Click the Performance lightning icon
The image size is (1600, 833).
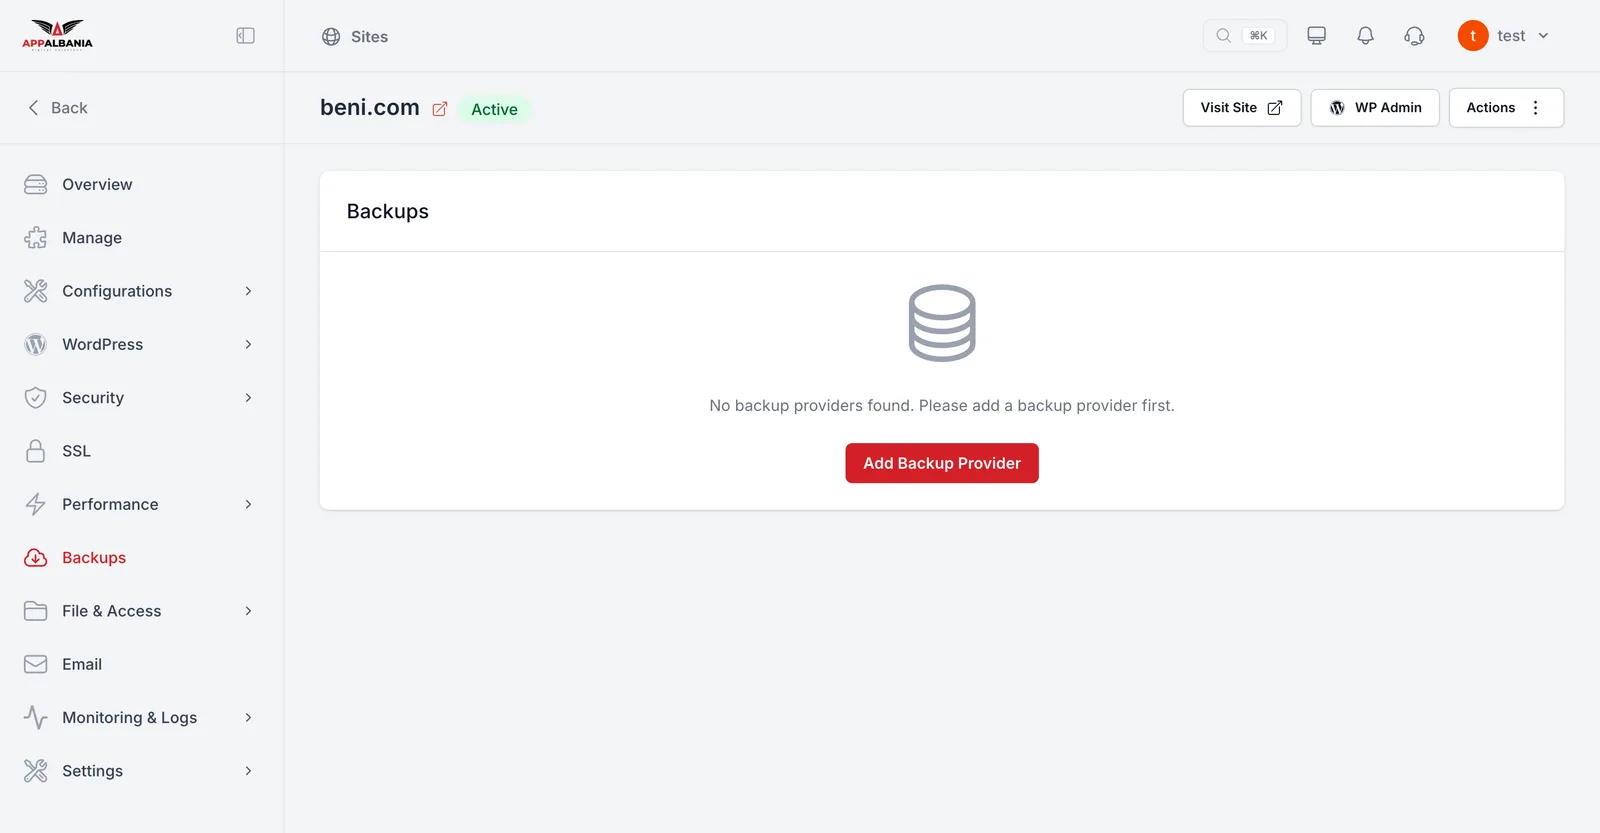coord(36,504)
